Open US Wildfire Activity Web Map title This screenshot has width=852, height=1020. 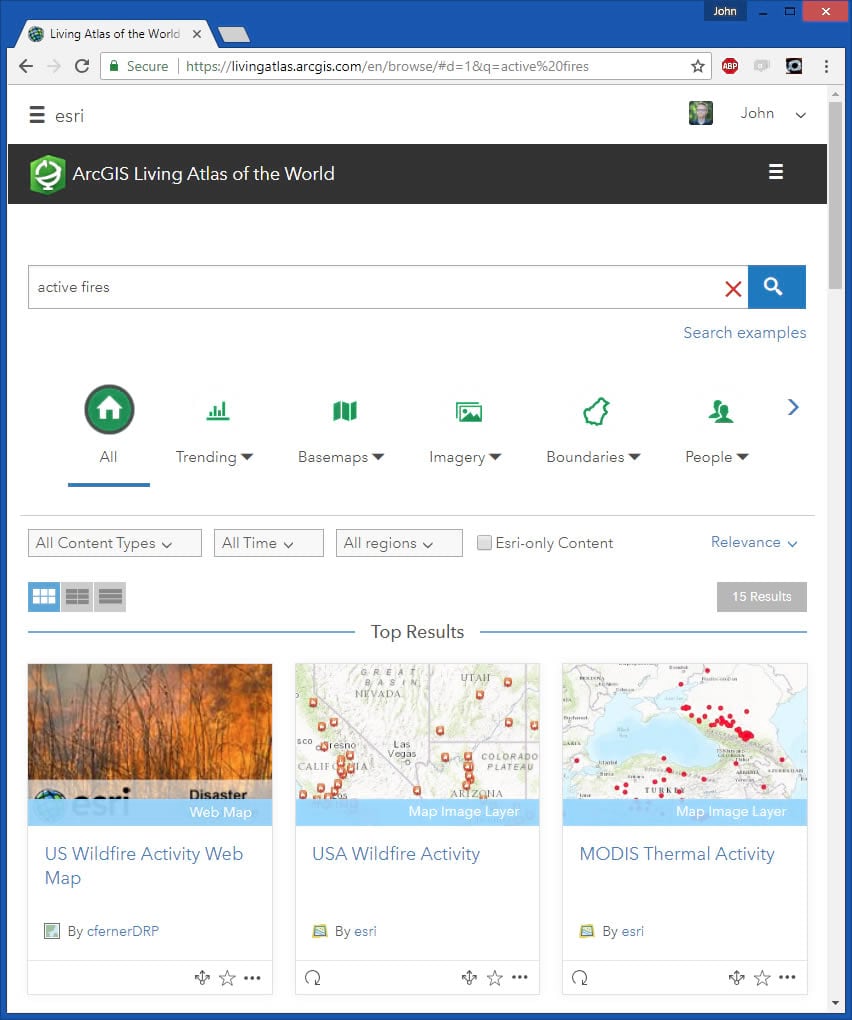click(x=144, y=866)
